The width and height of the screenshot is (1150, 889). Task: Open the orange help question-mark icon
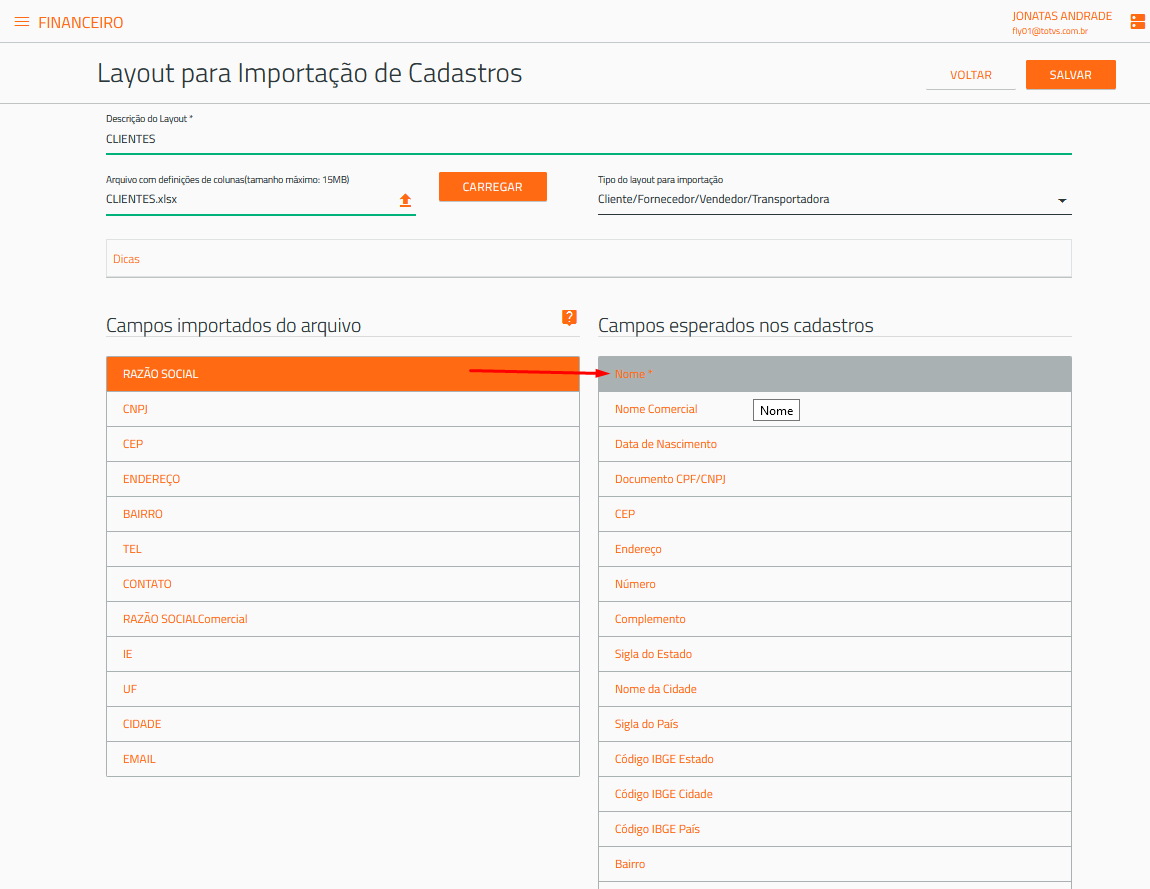pyautogui.click(x=569, y=317)
